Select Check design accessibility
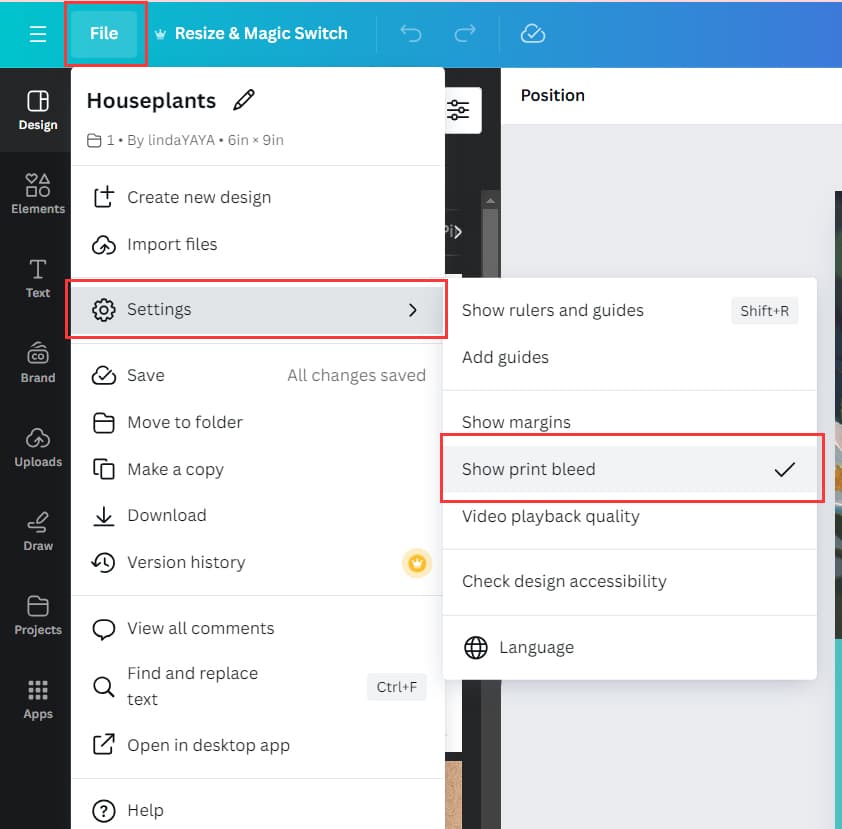Image resolution: width=842 pixels, height=829 pixels. [x=630, y=581]
